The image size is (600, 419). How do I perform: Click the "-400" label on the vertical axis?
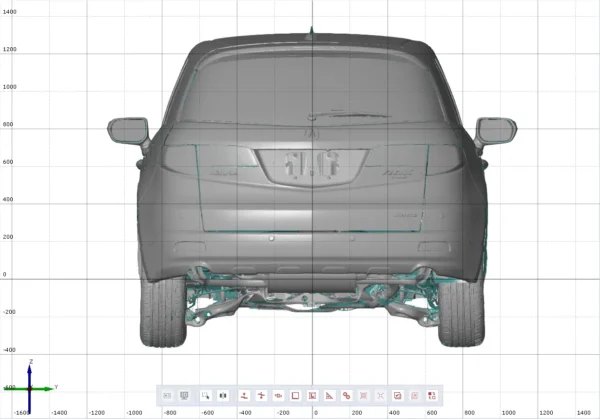10,350
